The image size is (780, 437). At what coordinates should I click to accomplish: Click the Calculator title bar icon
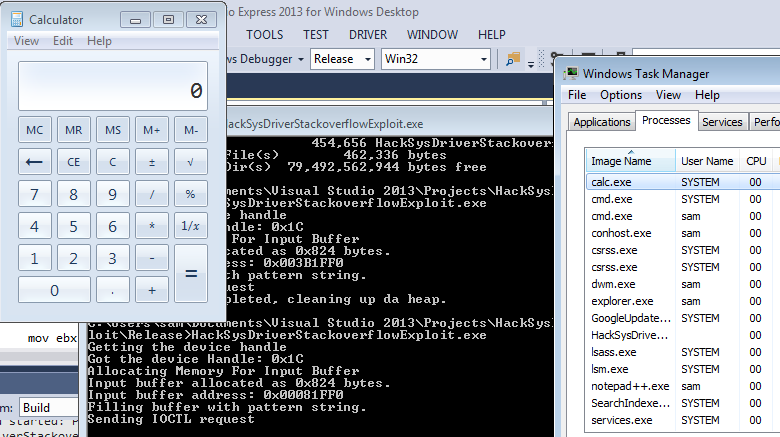pyautogui.click(x=17, y=19)
